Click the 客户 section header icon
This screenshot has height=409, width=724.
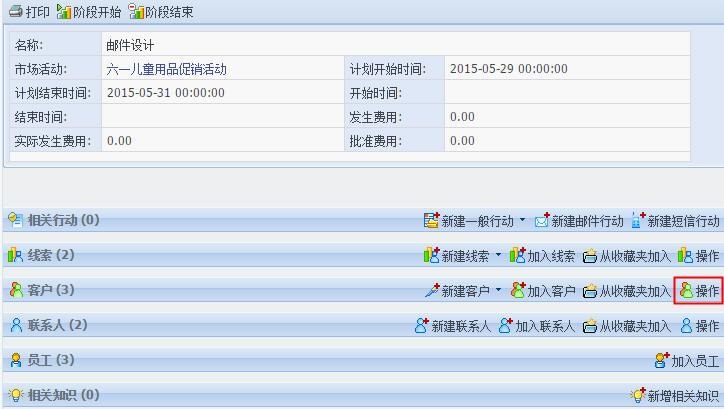[16, 290]
